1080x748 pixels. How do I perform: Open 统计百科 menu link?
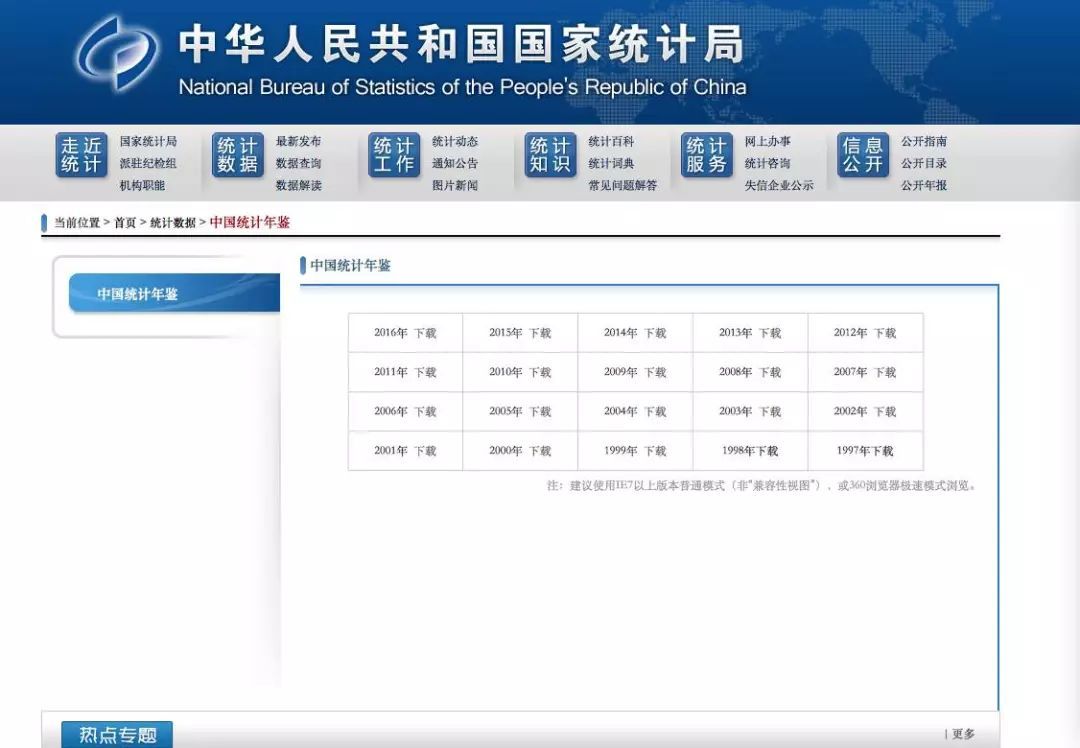611,141
